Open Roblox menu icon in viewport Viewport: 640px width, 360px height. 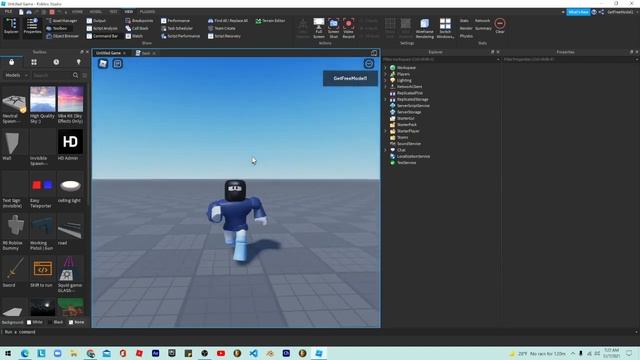[103, 63]
